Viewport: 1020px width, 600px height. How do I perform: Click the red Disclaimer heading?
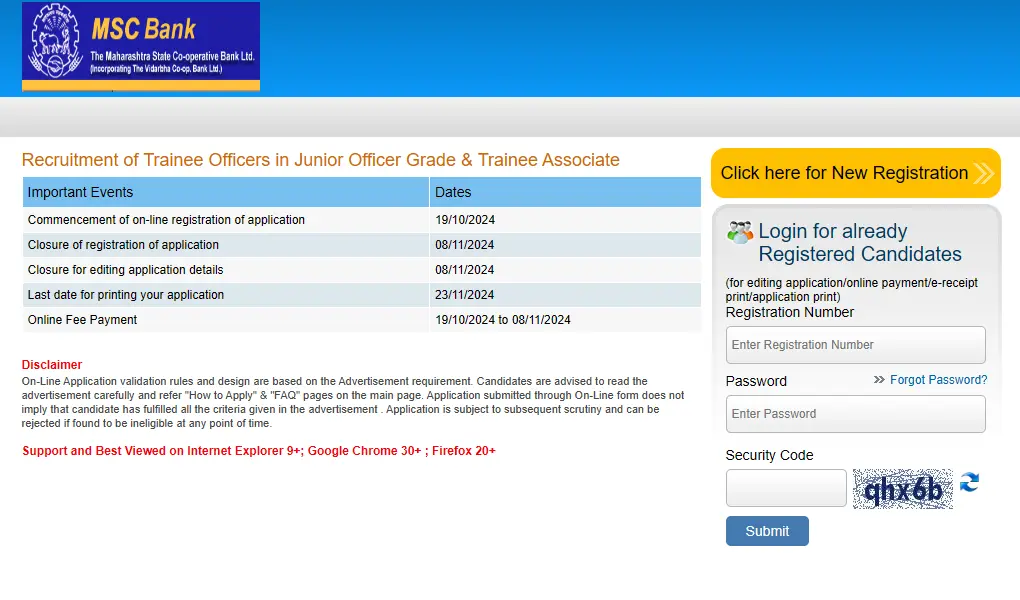point(52,365)
